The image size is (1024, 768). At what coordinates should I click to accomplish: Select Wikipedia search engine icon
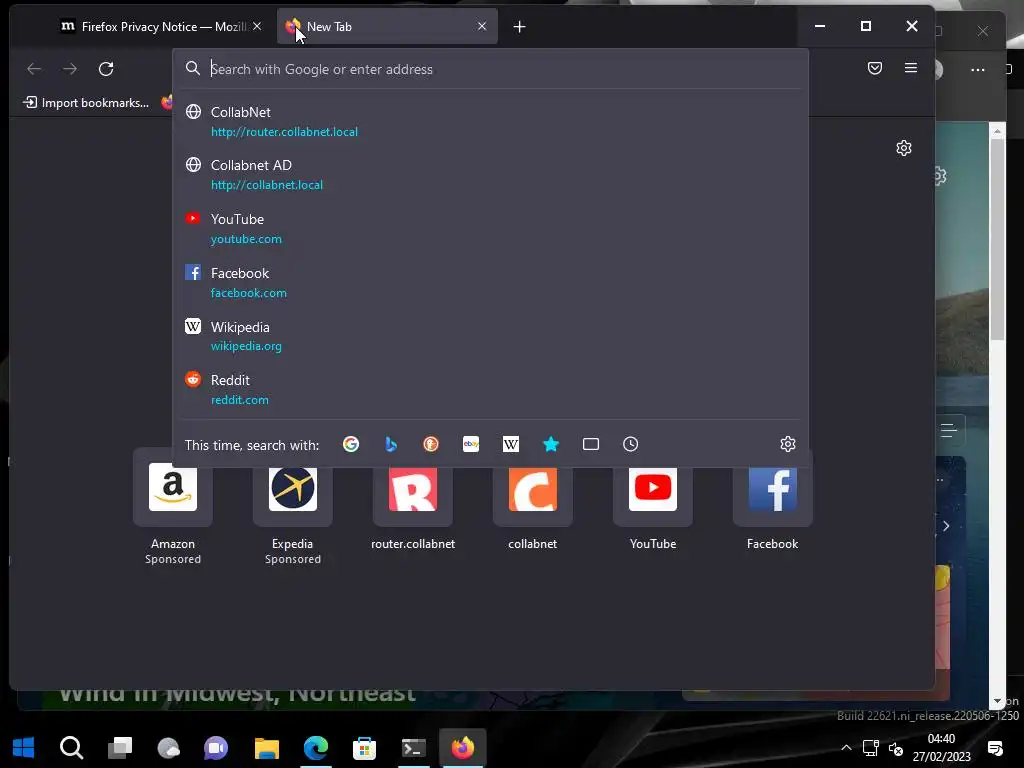511,444
